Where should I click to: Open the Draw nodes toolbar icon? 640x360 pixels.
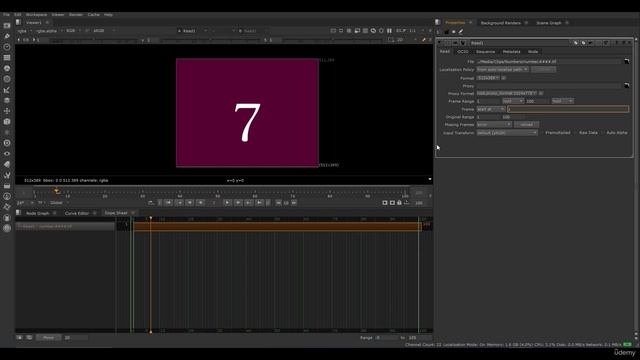point(7,36)
